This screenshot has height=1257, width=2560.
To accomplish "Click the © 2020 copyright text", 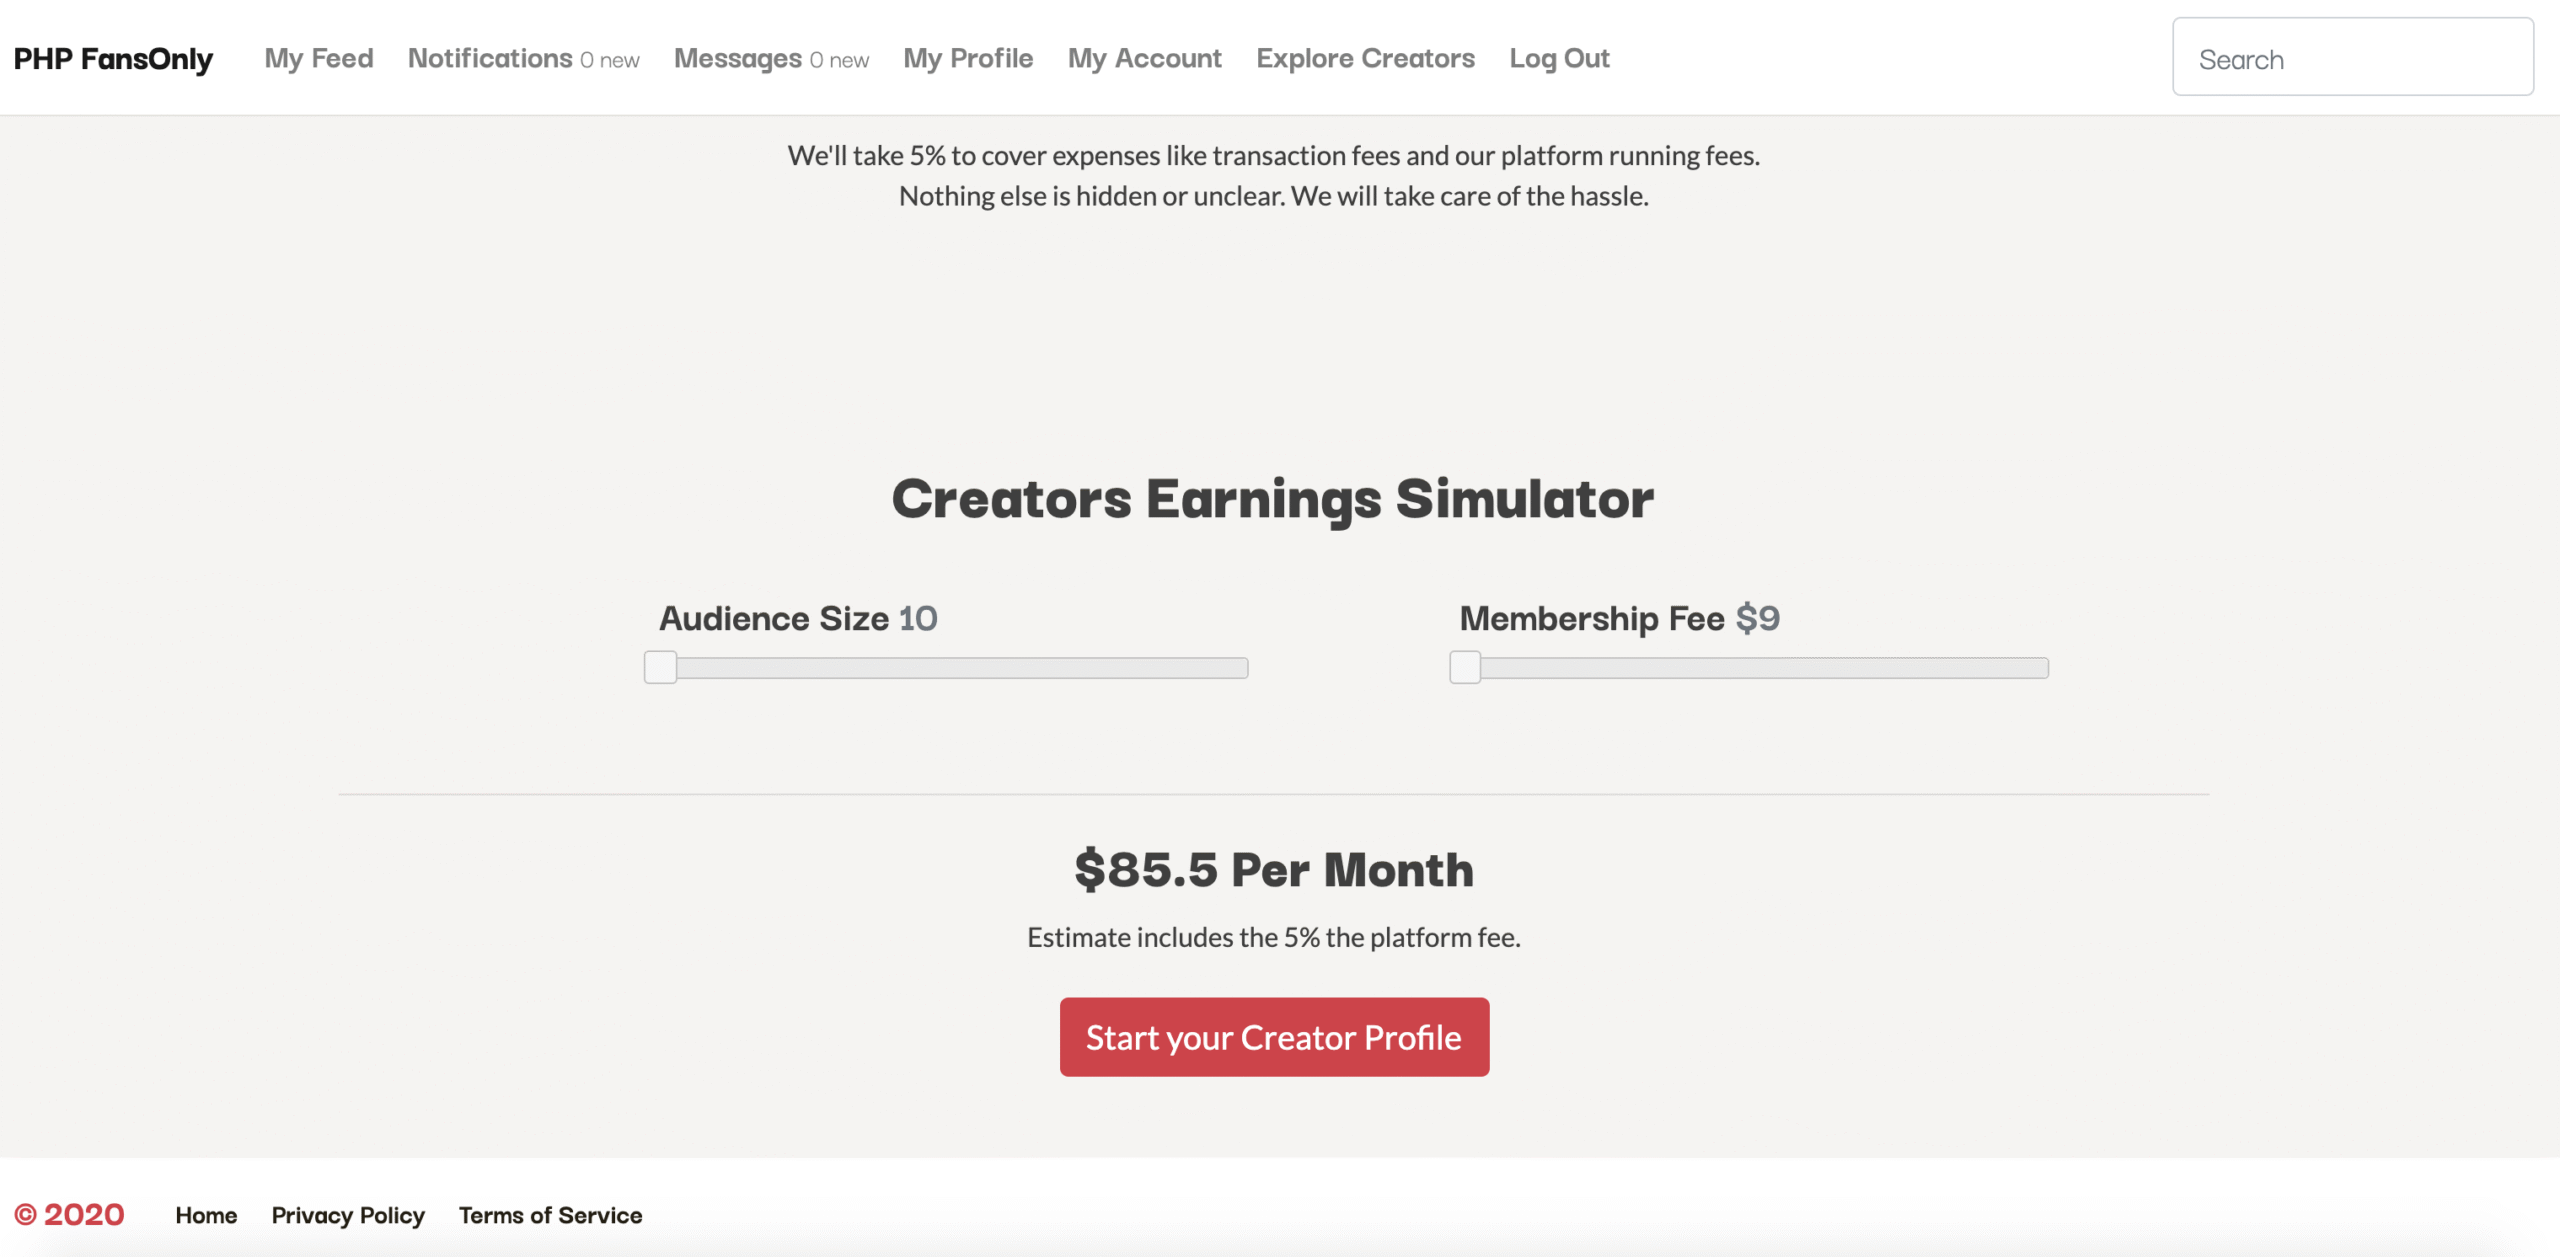I will pos(70,1215).
